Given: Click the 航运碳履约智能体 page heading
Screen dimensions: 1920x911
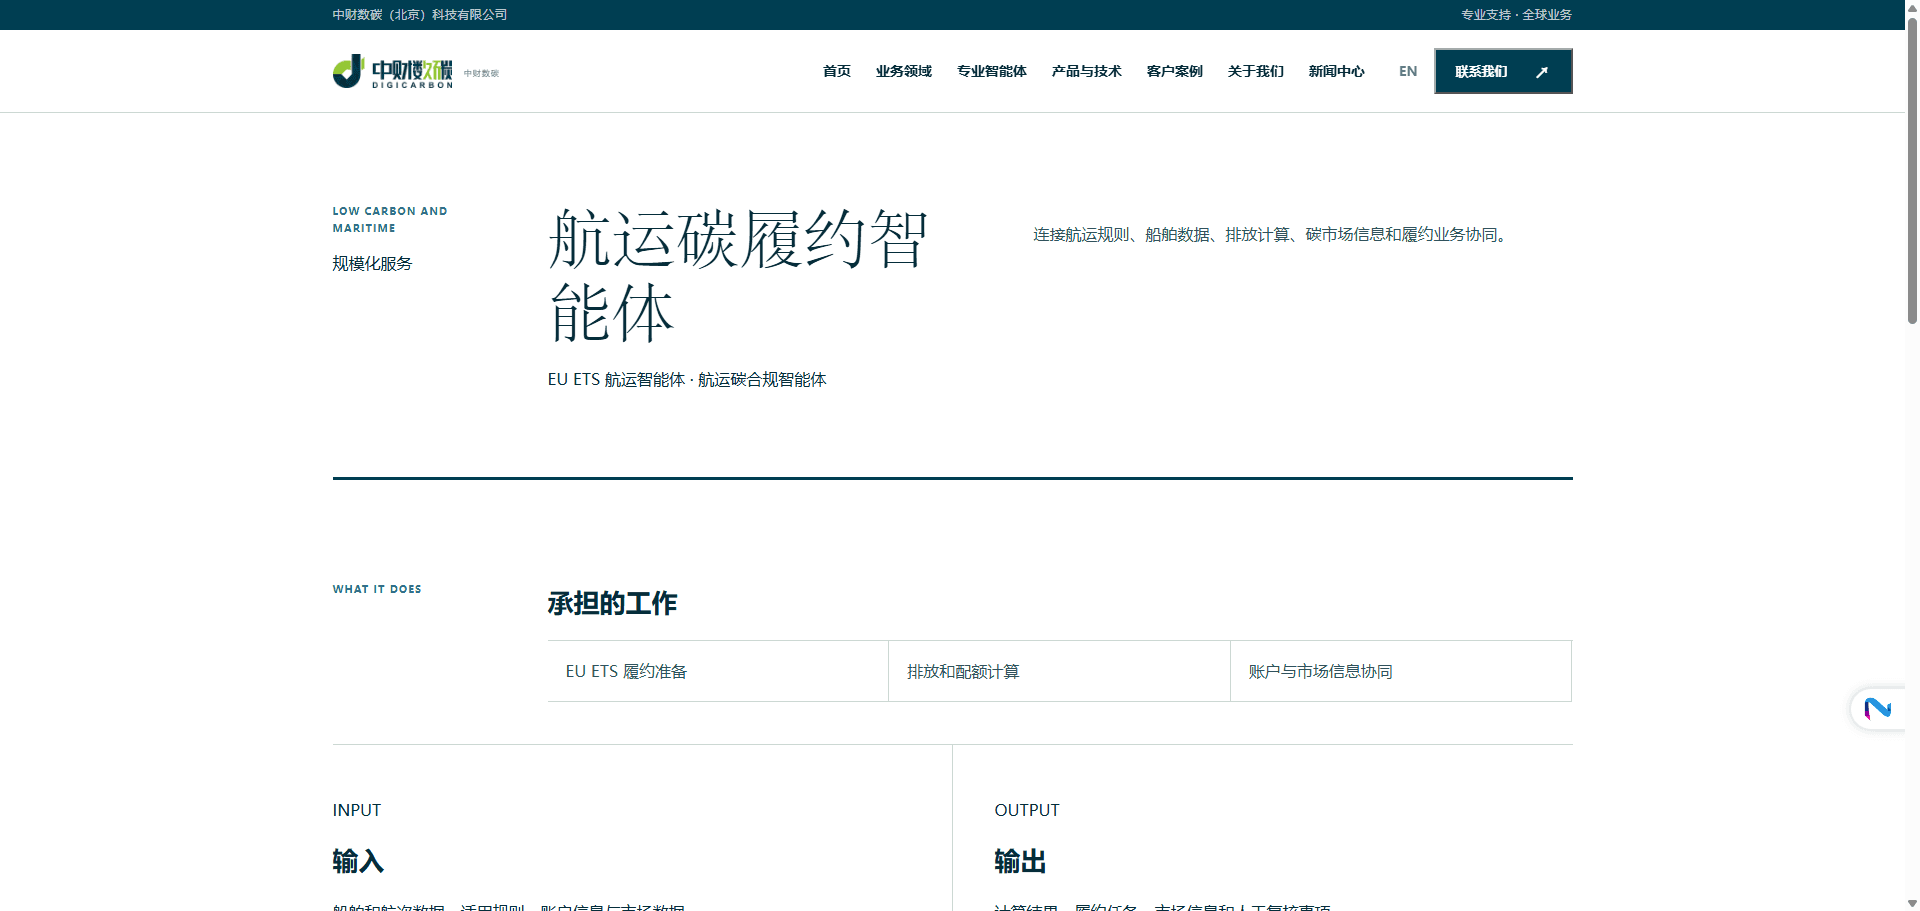Looking at the screenshot, I should 739,276.
